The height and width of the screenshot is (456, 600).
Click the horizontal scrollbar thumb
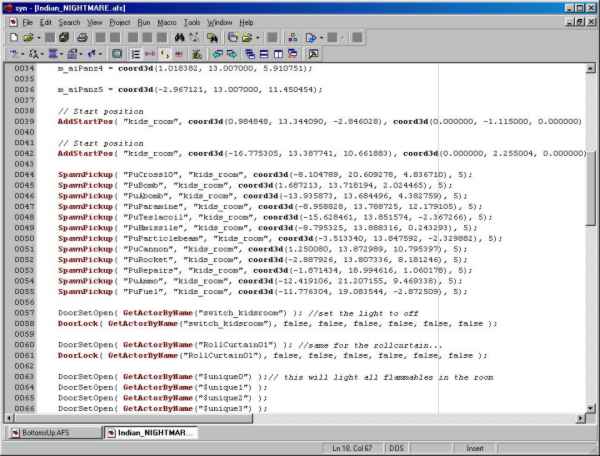coord(134,418)
